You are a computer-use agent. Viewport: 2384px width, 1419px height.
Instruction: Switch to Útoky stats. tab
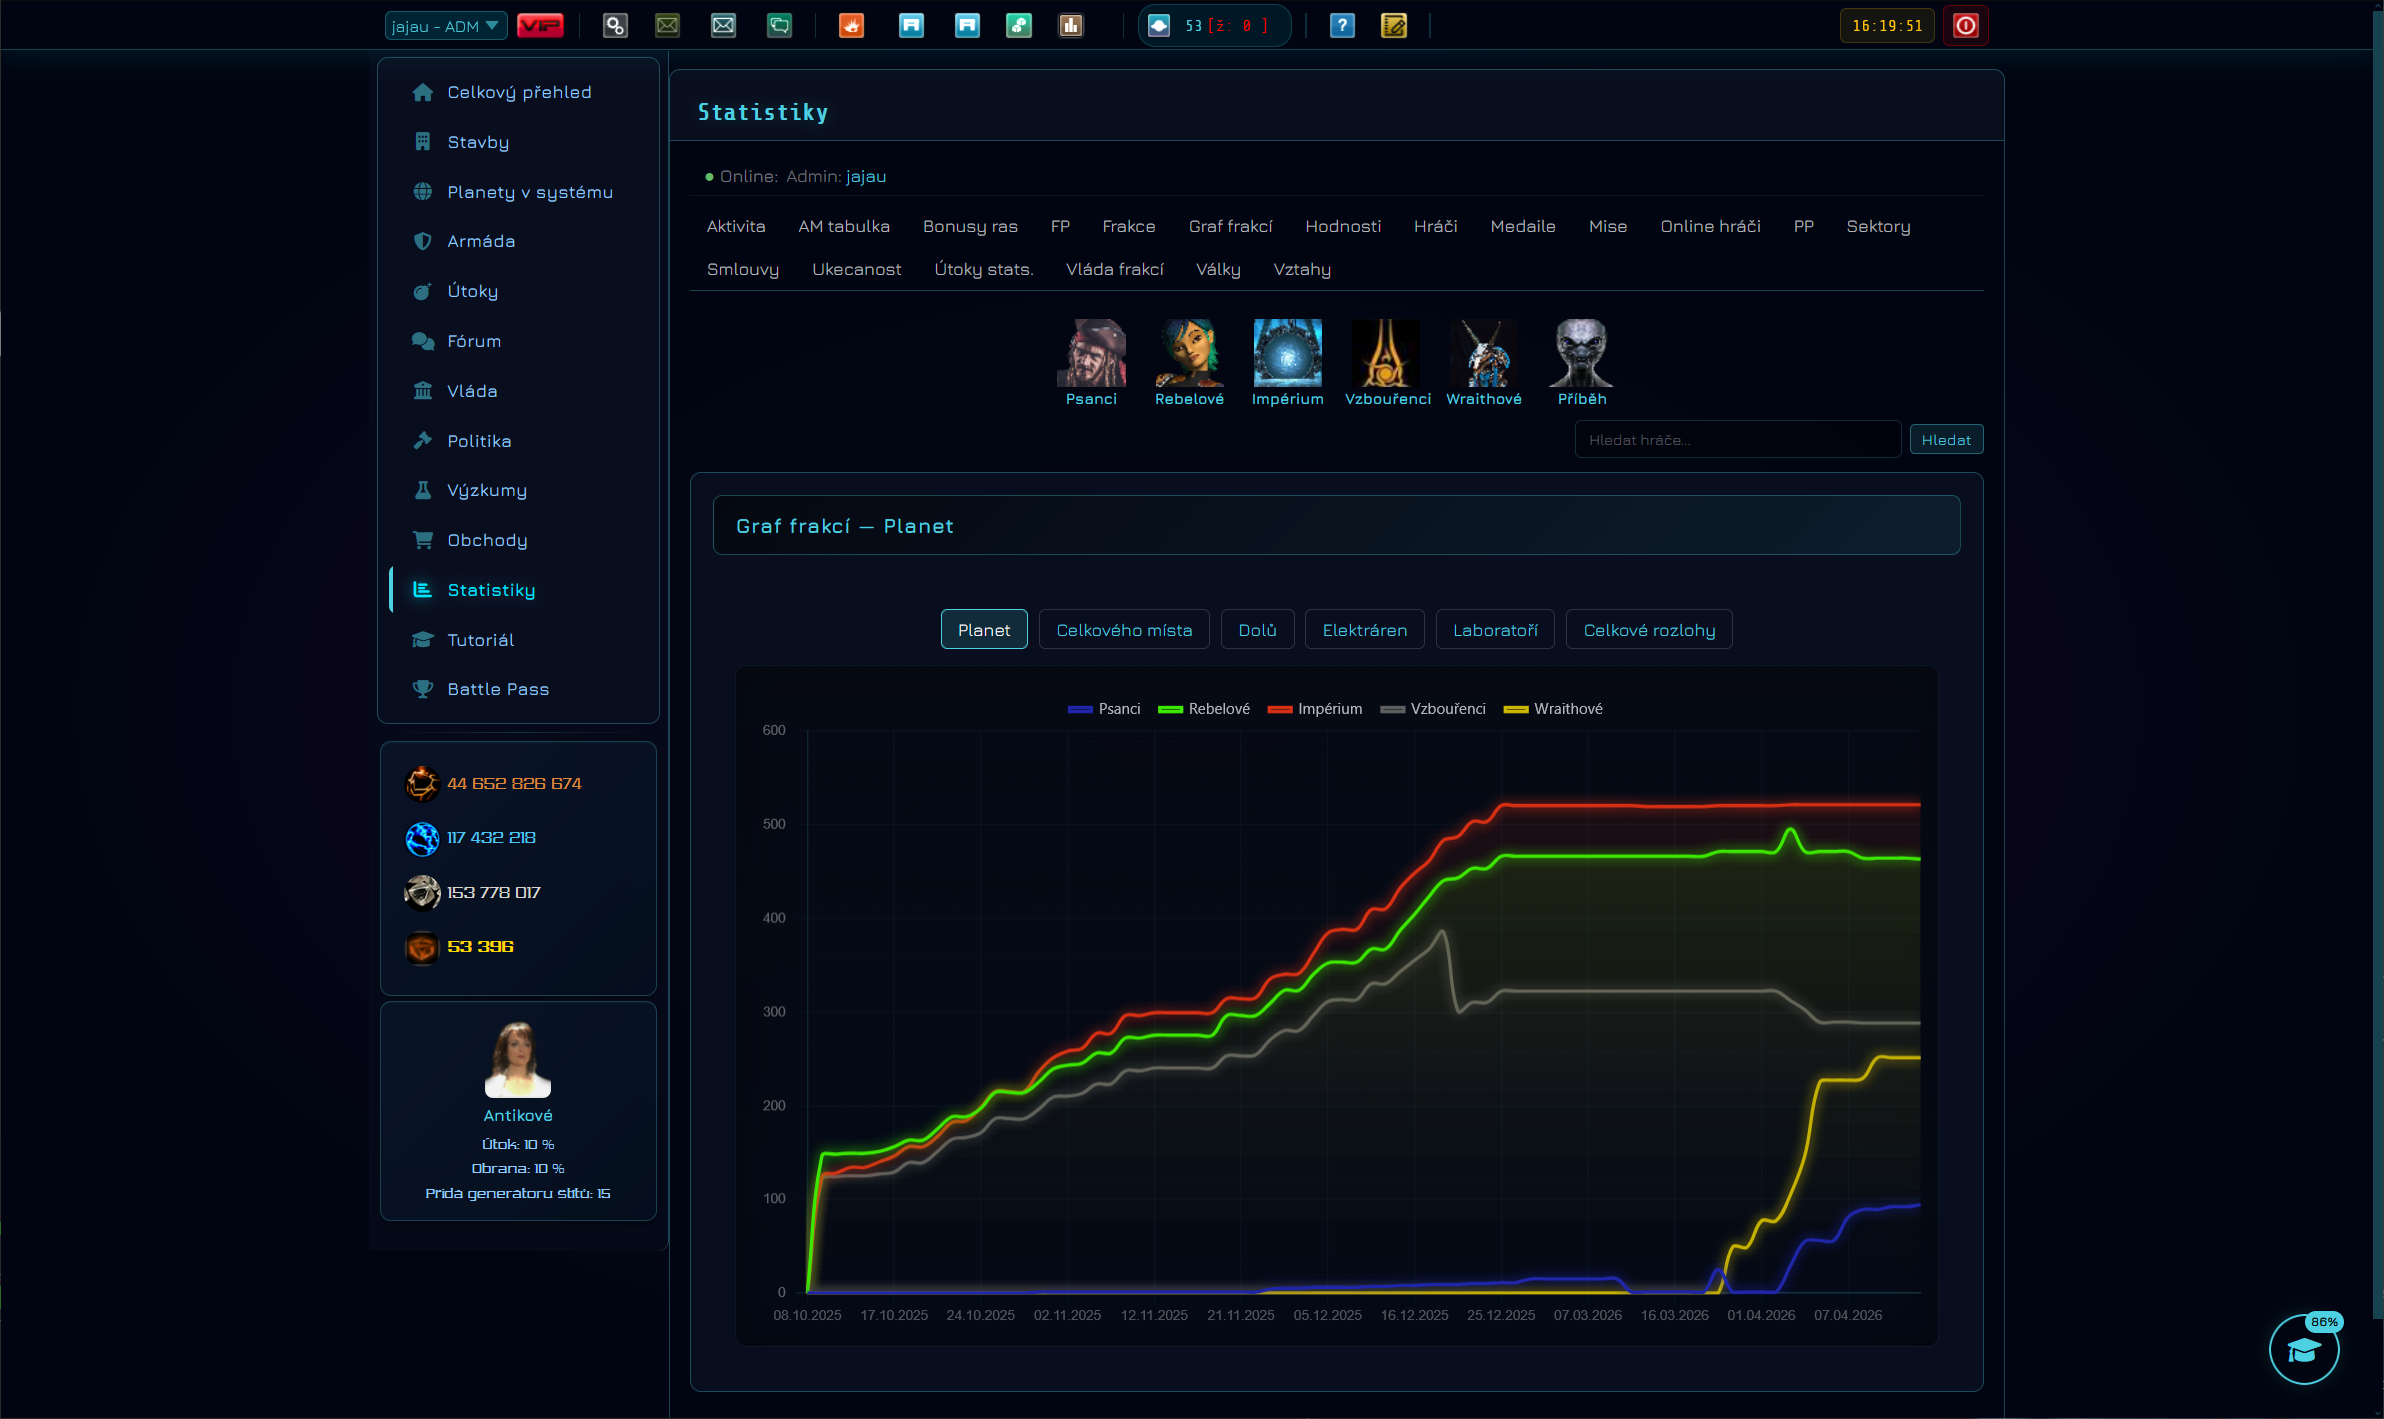tap(983, 270)
